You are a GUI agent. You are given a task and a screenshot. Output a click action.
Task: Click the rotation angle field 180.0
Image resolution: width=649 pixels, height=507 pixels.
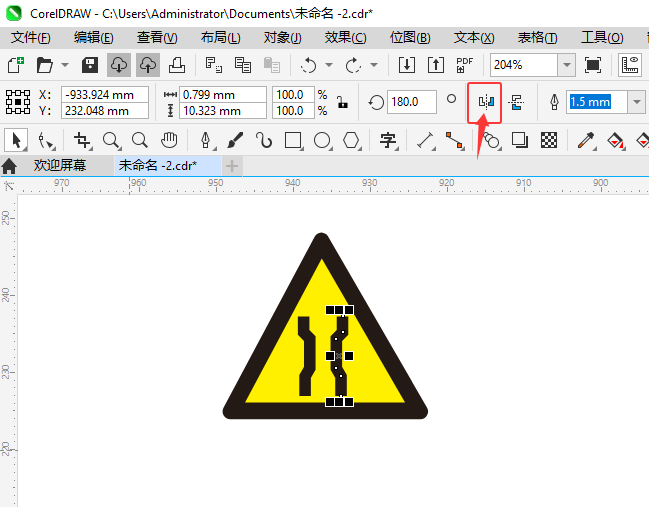pos(412,102)
